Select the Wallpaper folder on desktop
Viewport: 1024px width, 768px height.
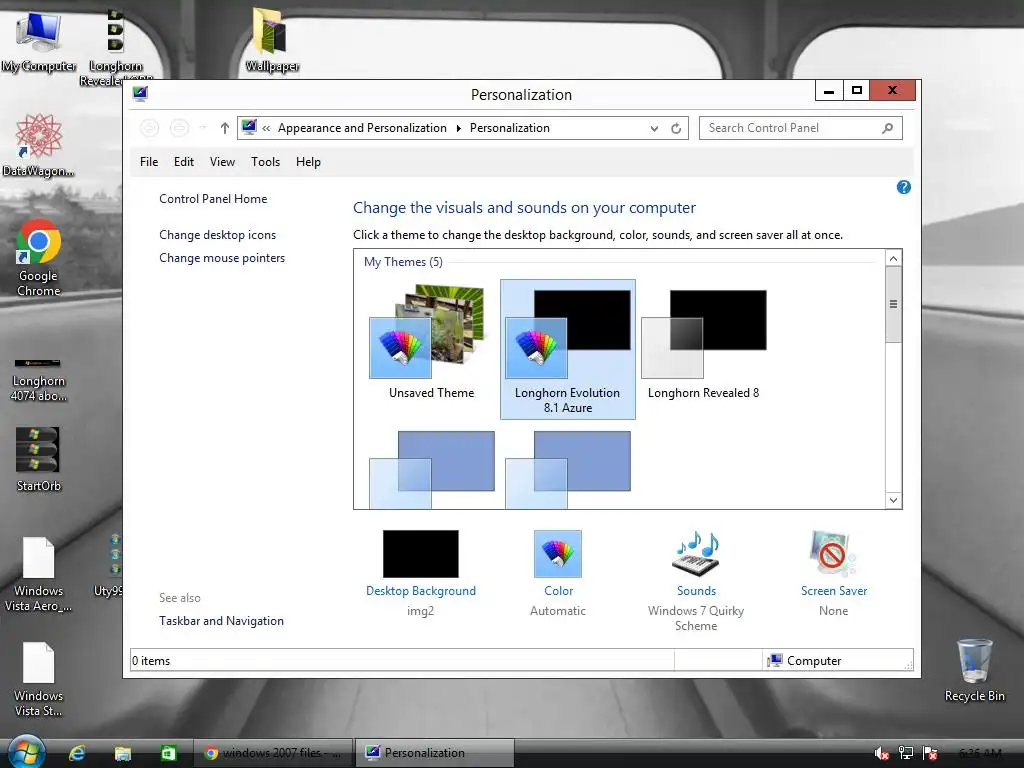coord(272,39)
